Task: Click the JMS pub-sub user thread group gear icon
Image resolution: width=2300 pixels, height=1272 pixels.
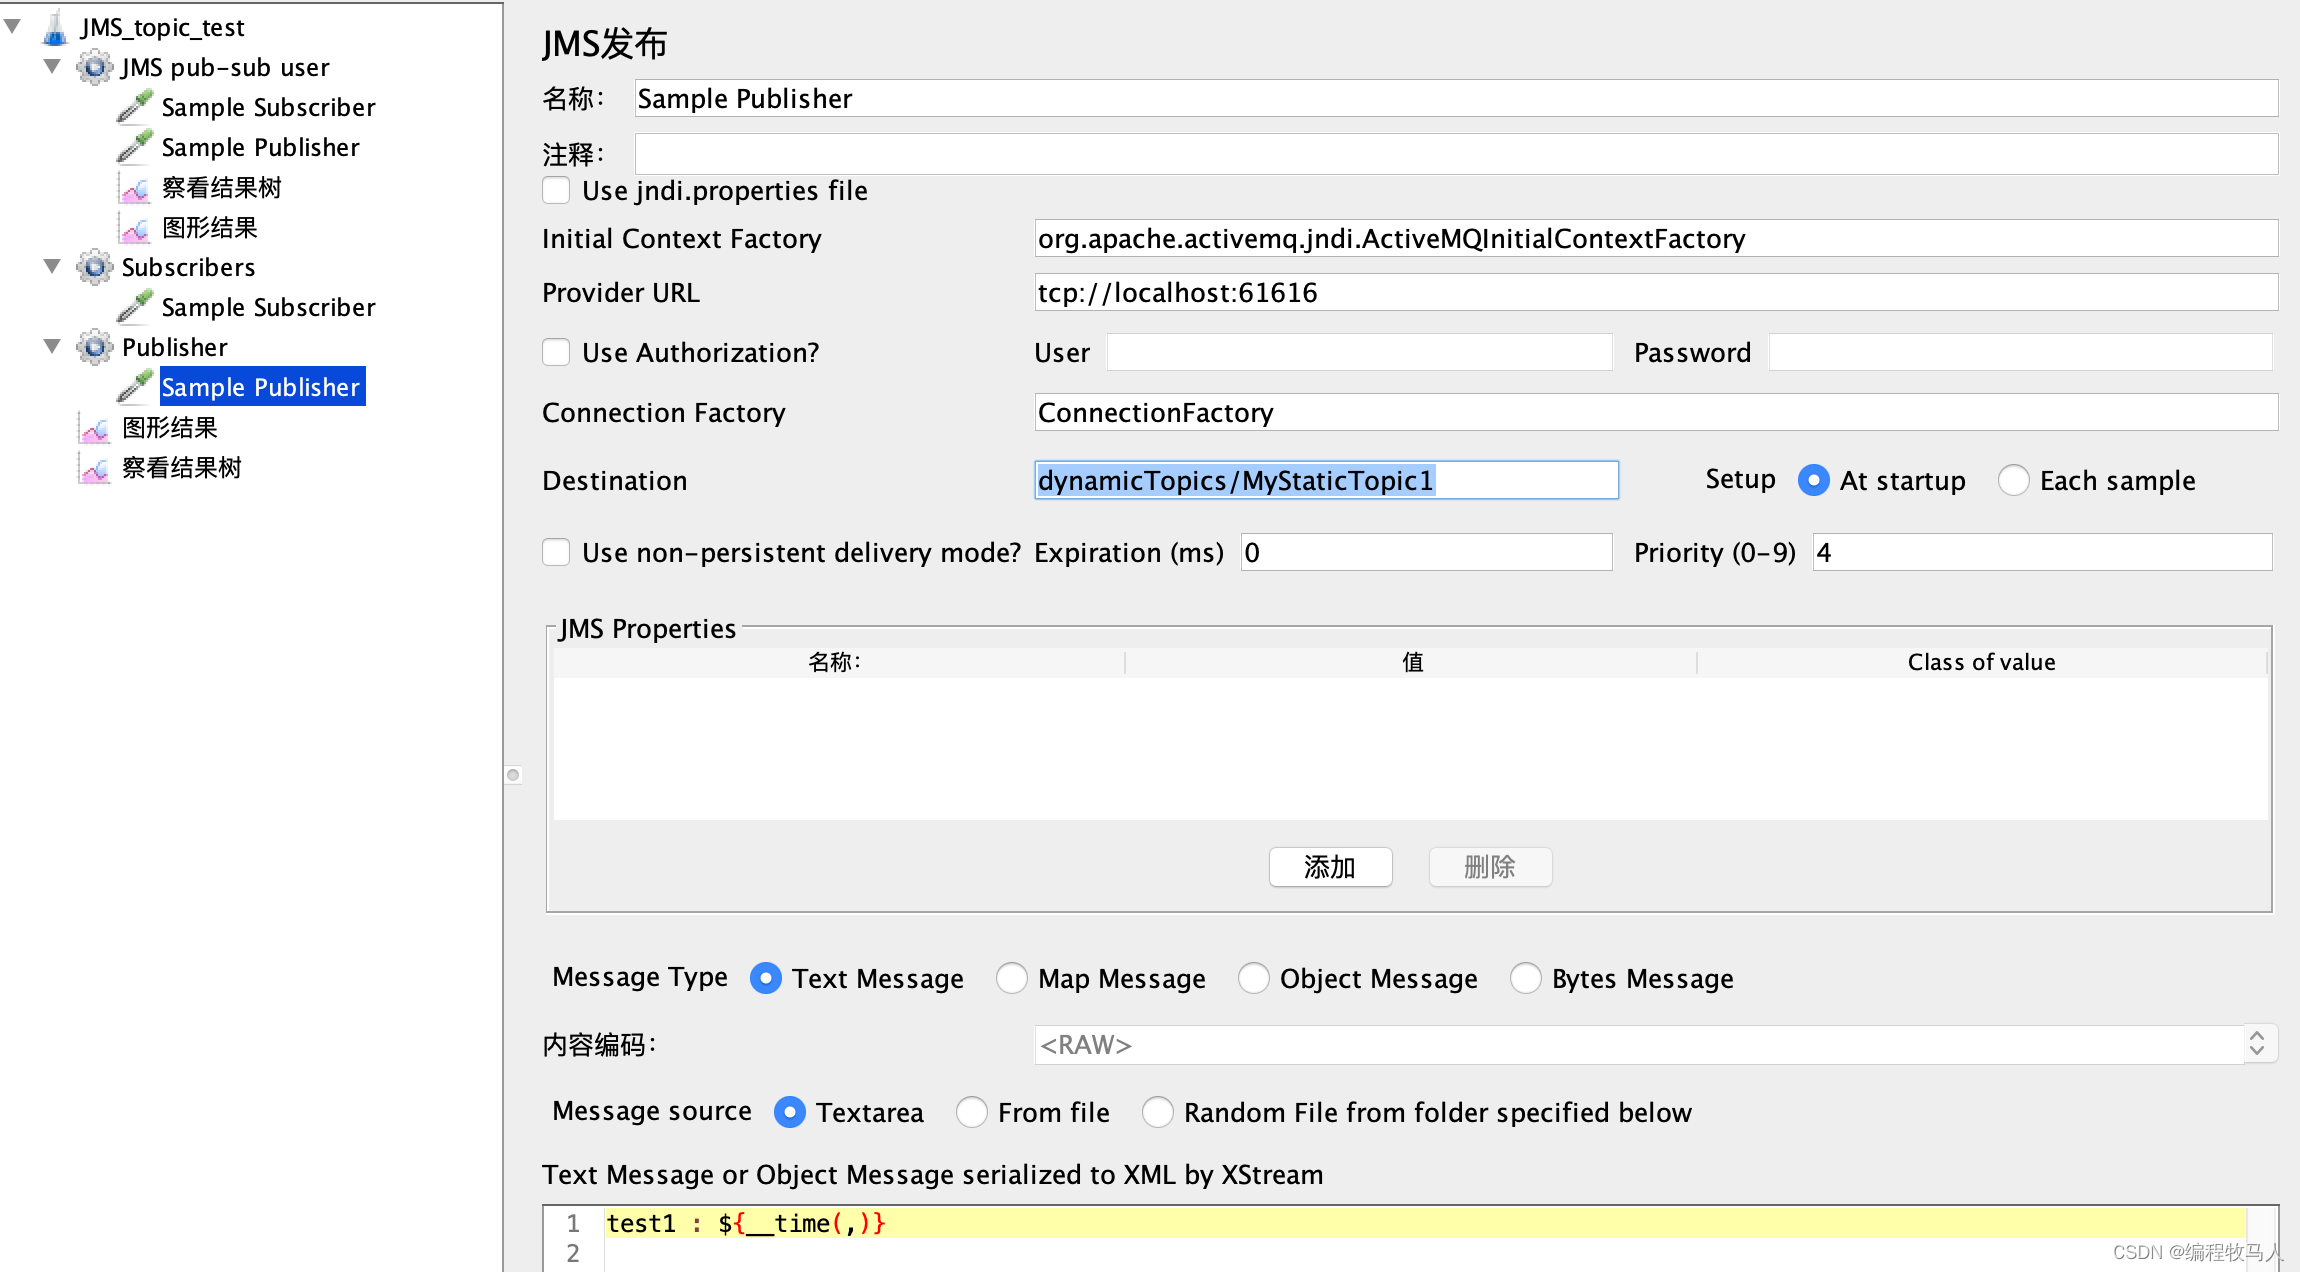Action: point(94,68)
